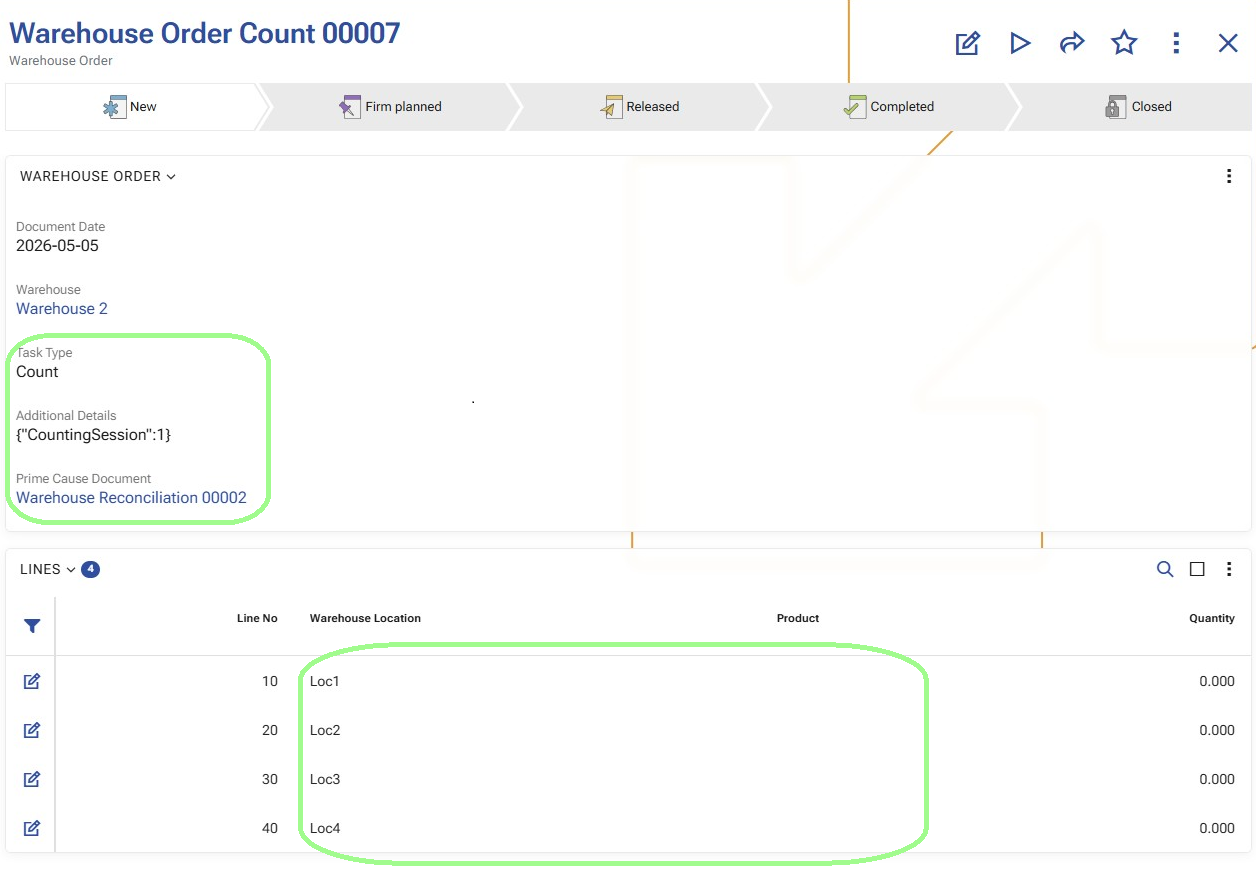
Task: Click quantity 0.000 in Loc4 row
Action: click(x=1217, y=828)
